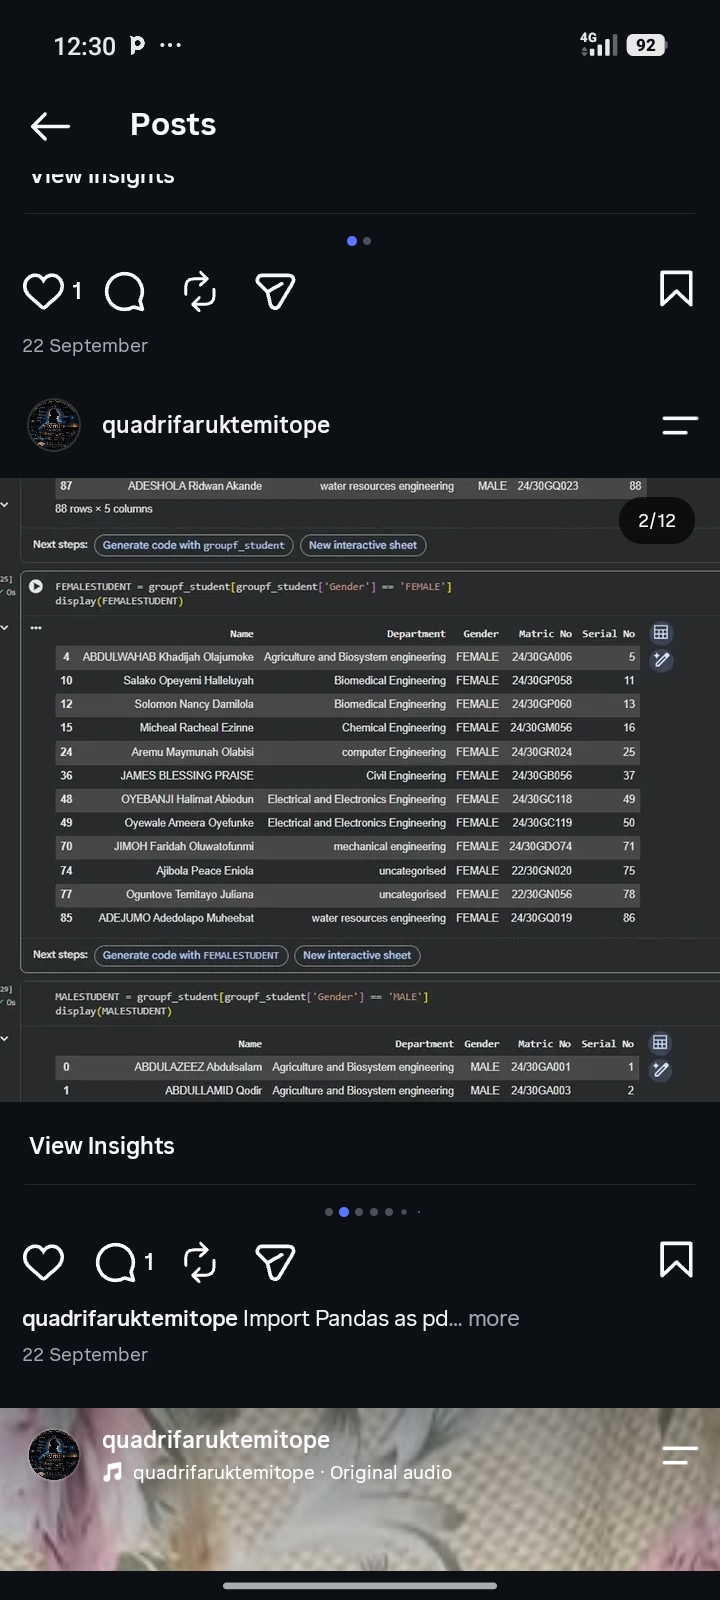Click New interactive sheet under FEMALESTUDENT table
The image size is (720, 1600).
pyautogui.click(x=357, y=955)
